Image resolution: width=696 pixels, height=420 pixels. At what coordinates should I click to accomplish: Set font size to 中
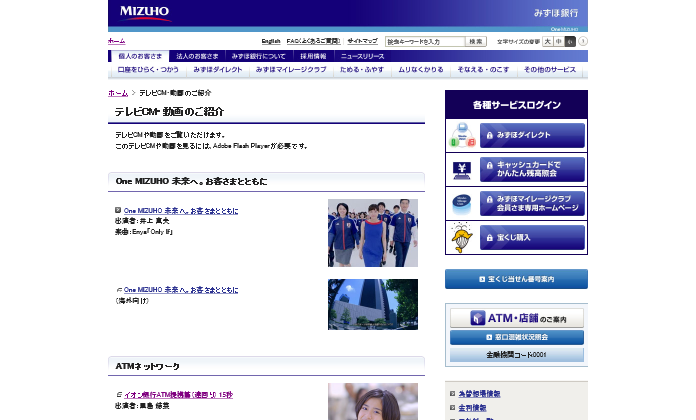[559, 41]
